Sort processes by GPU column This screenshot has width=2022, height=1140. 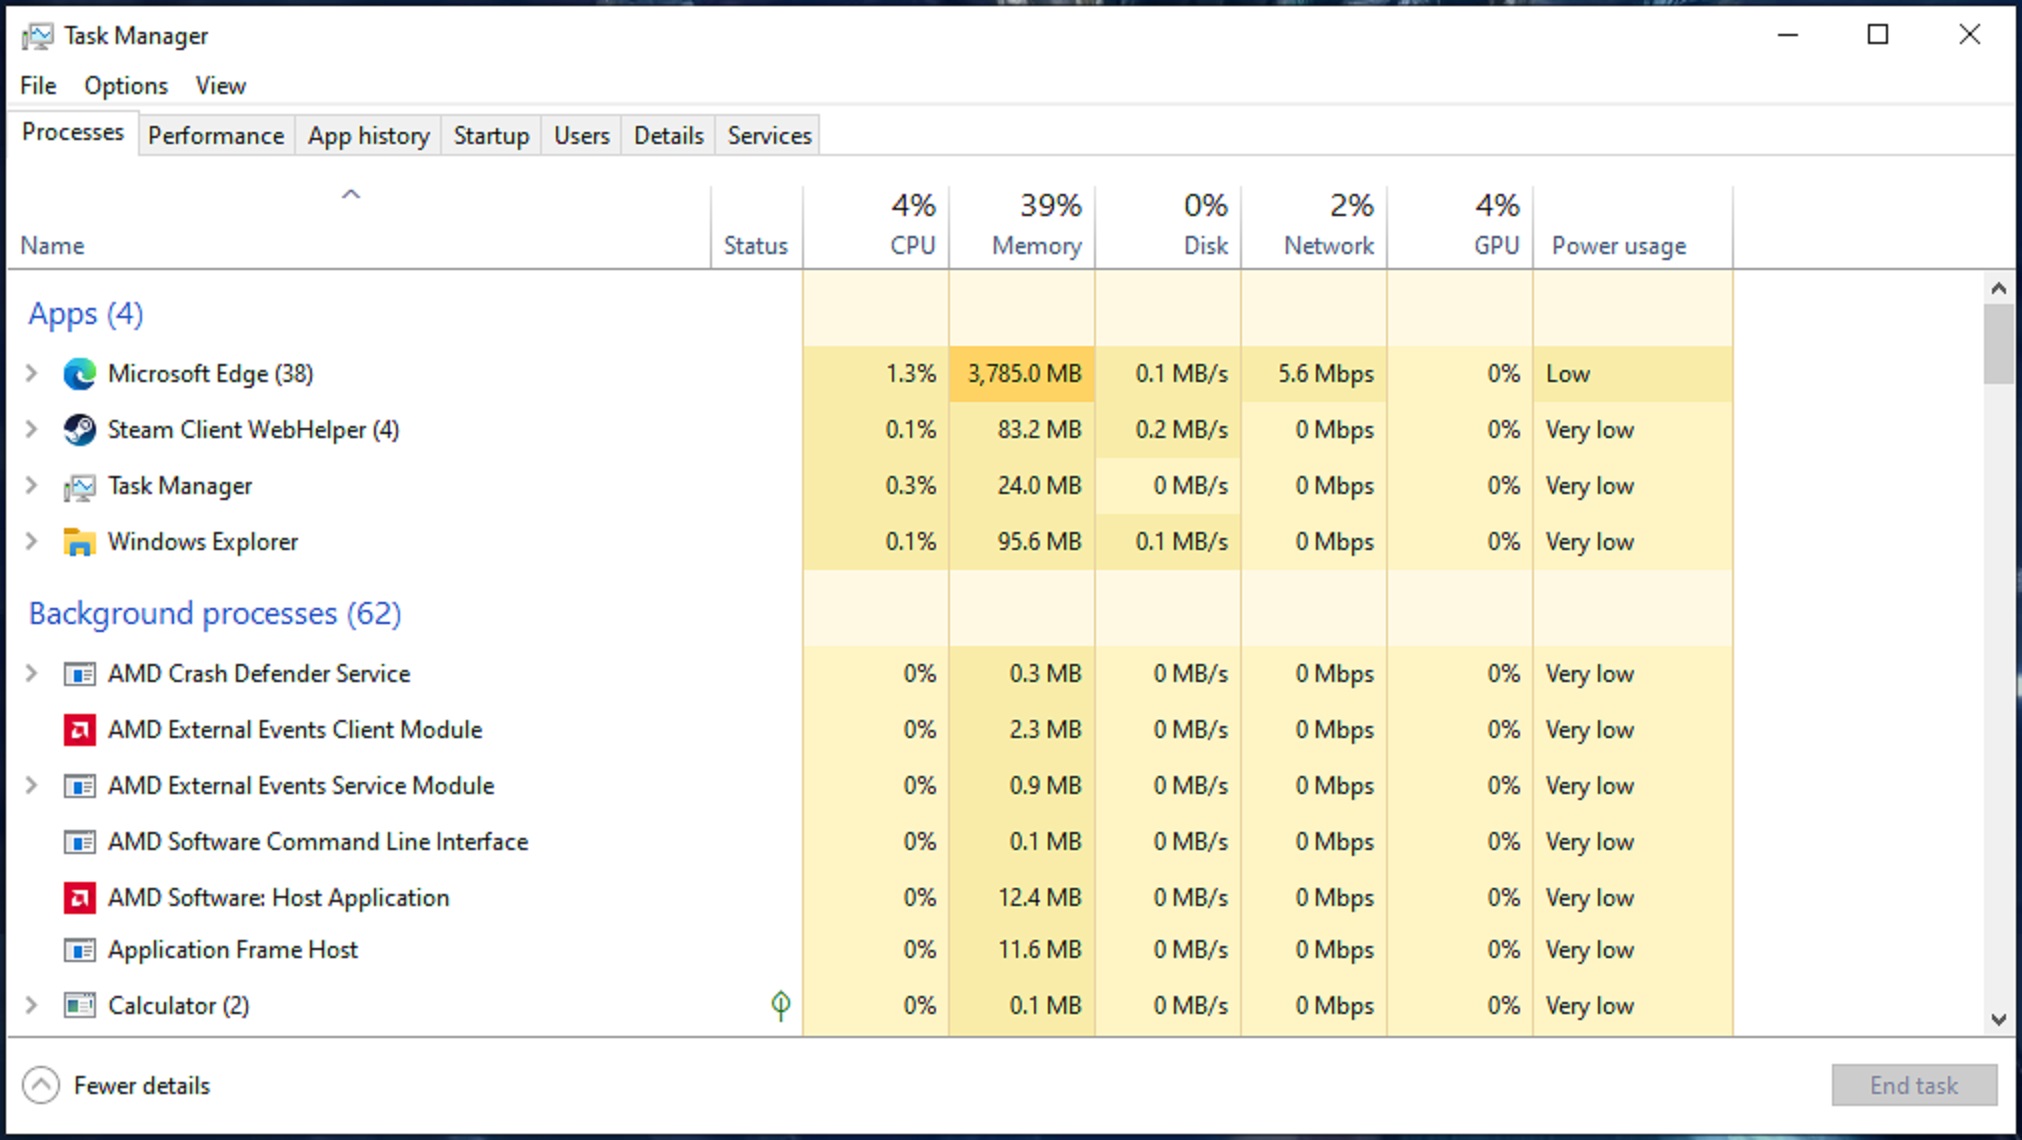(x=1460, y=228)
